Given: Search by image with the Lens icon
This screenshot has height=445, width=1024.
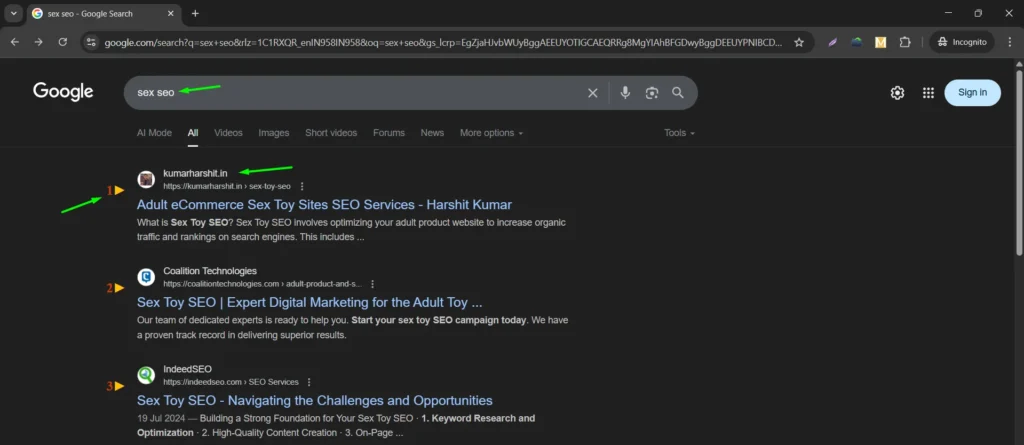Looking at the screenshot, I should coord(652,93).
